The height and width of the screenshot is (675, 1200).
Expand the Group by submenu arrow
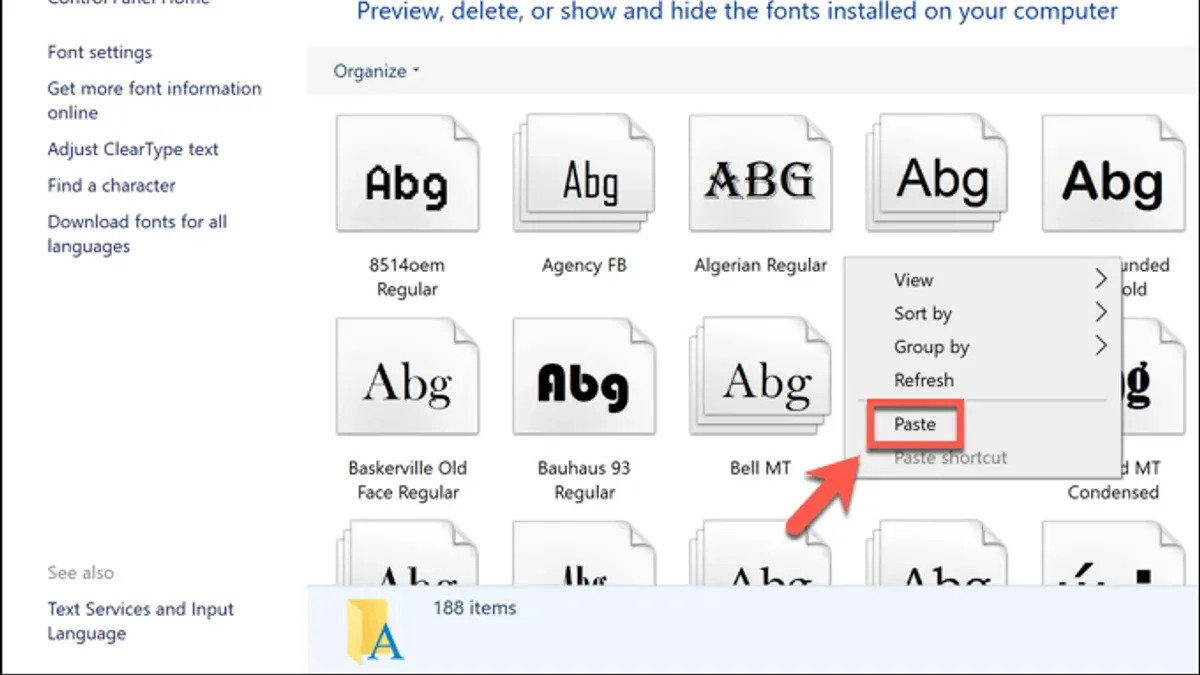[x=1101, y=346]
